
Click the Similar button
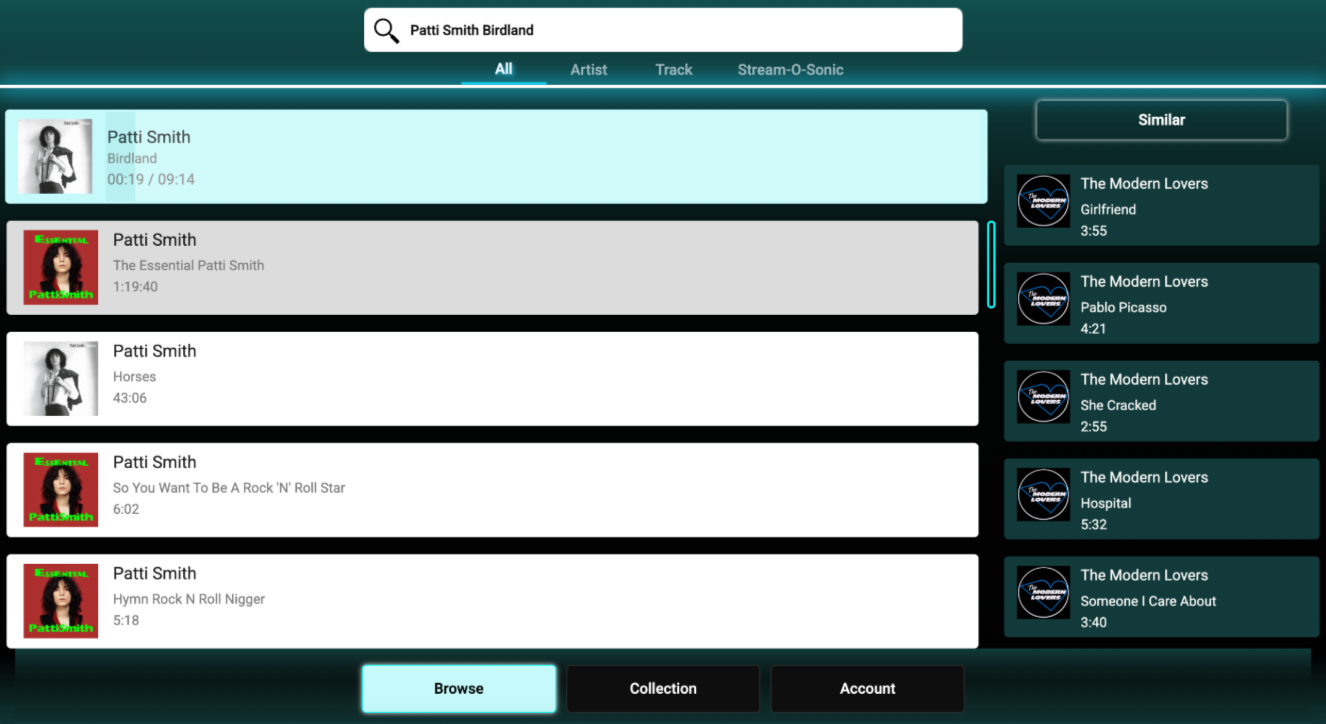coord(1161,120)
